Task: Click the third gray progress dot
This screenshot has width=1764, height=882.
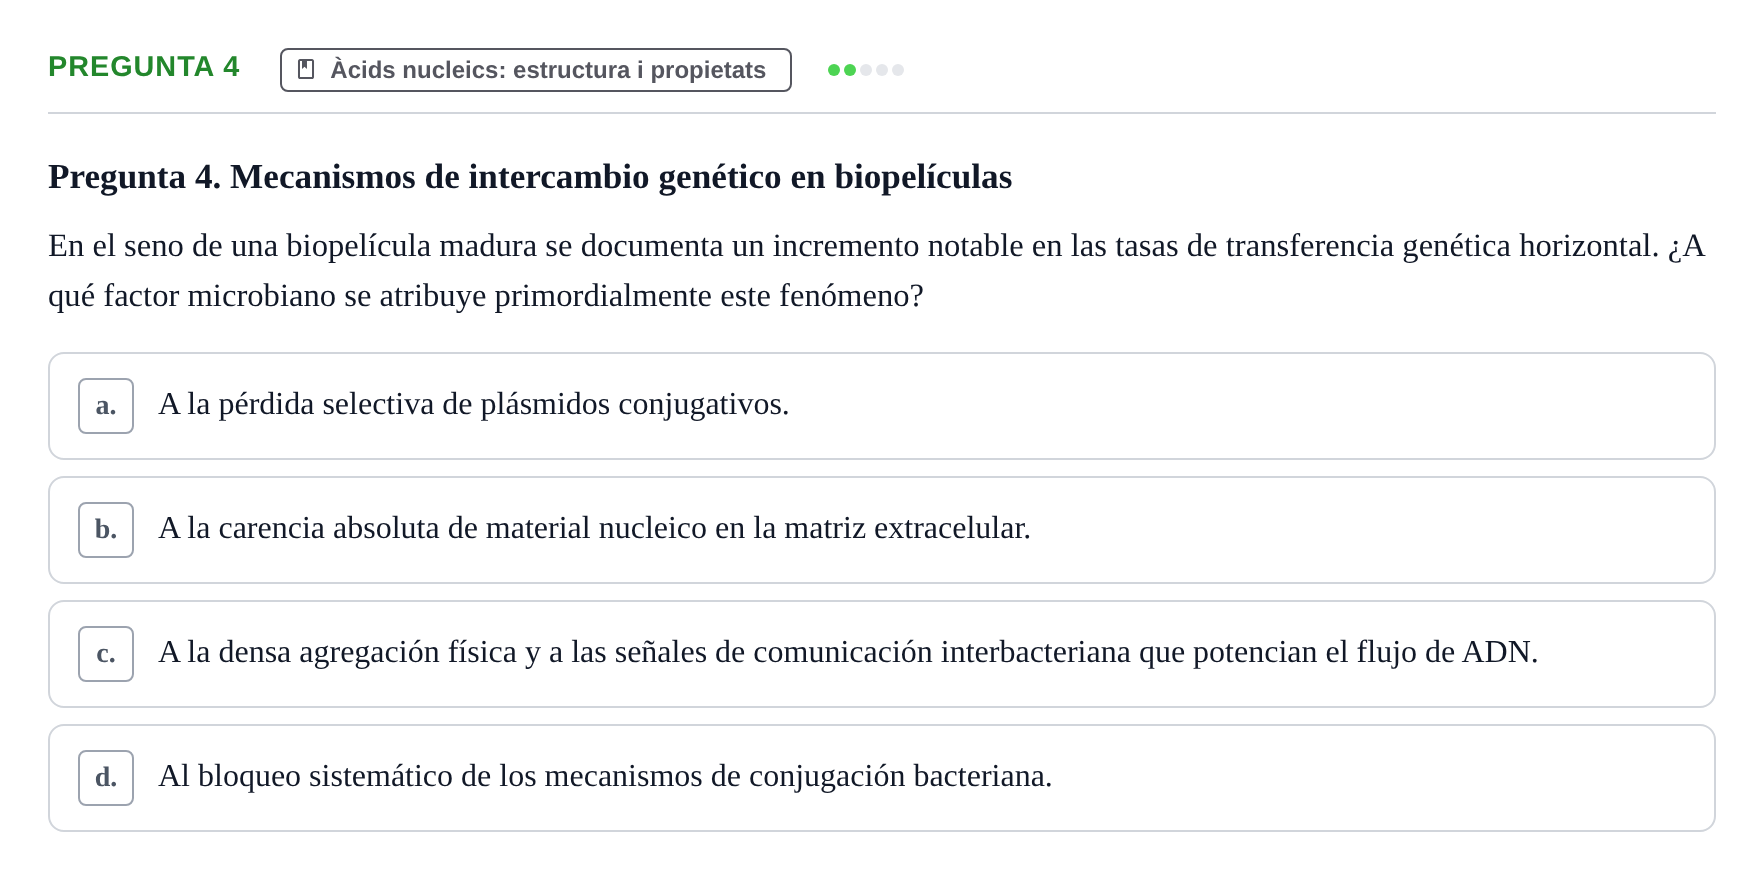Action: pyautogui.click(x=866, y=70)
